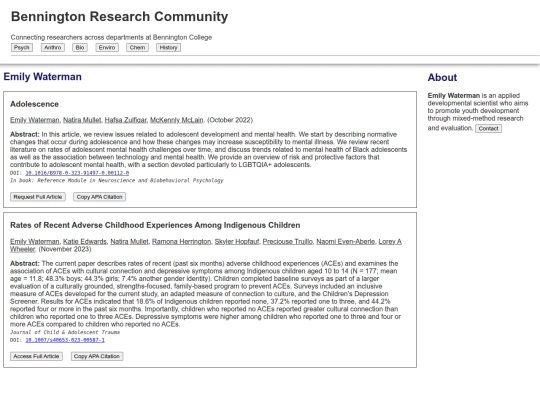Click the (October 2022) date text

[230, 120]
